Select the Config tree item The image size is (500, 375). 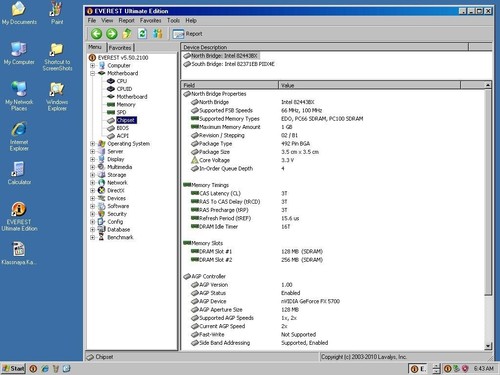[115, 222]
